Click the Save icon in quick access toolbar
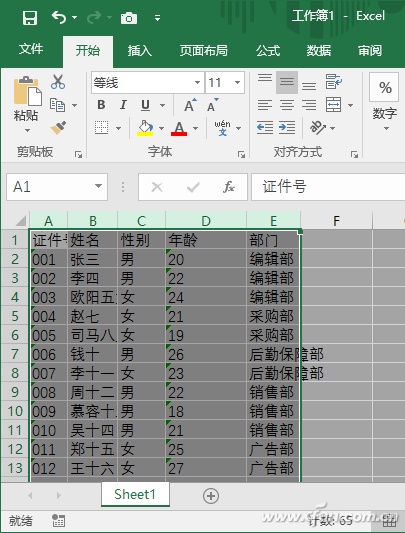 pos(30,17)
